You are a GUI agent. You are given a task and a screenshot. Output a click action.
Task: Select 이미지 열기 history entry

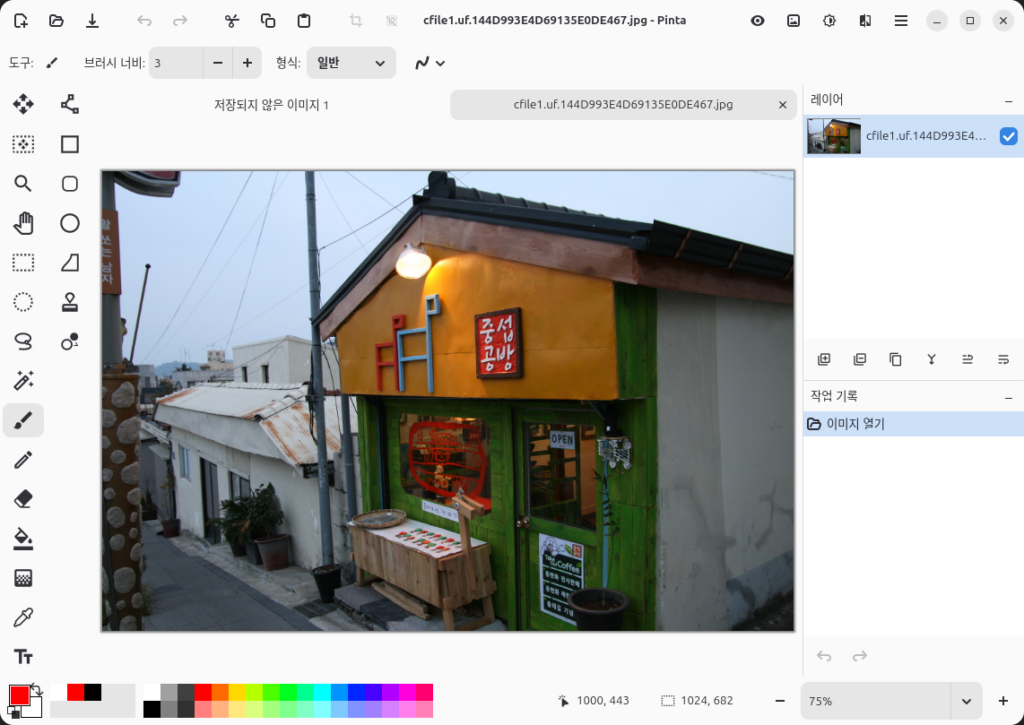pyautogui.click(x=855, y=424)
